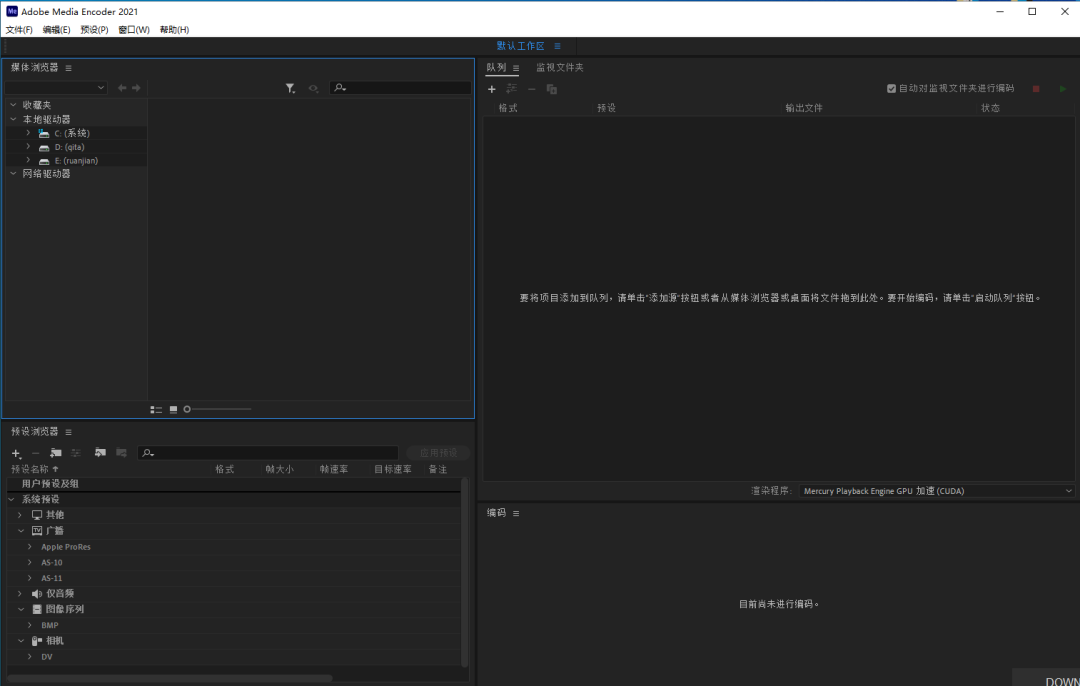Open the Media Browser location dropdown

[x=56, y=87]
